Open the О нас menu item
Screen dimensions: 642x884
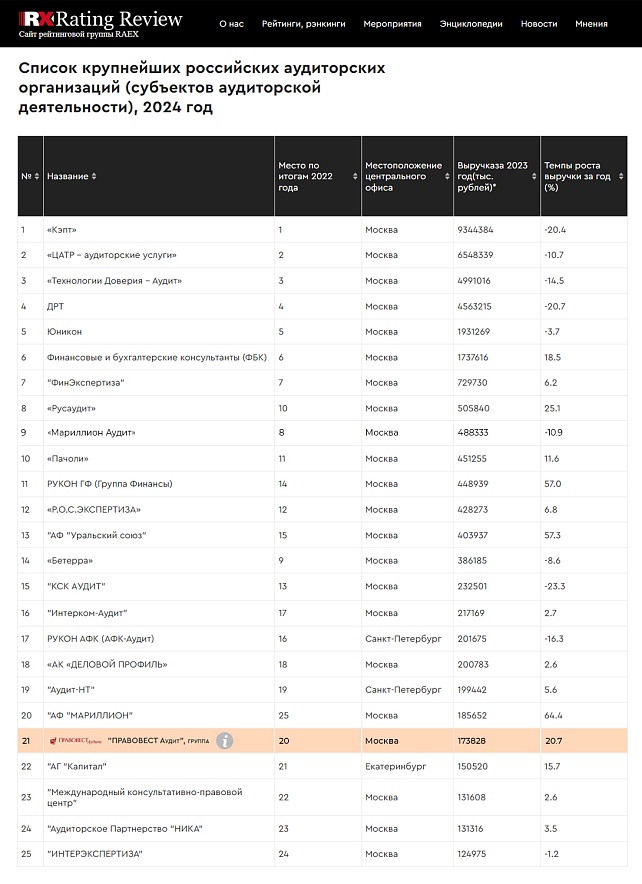tap(230, 24)
